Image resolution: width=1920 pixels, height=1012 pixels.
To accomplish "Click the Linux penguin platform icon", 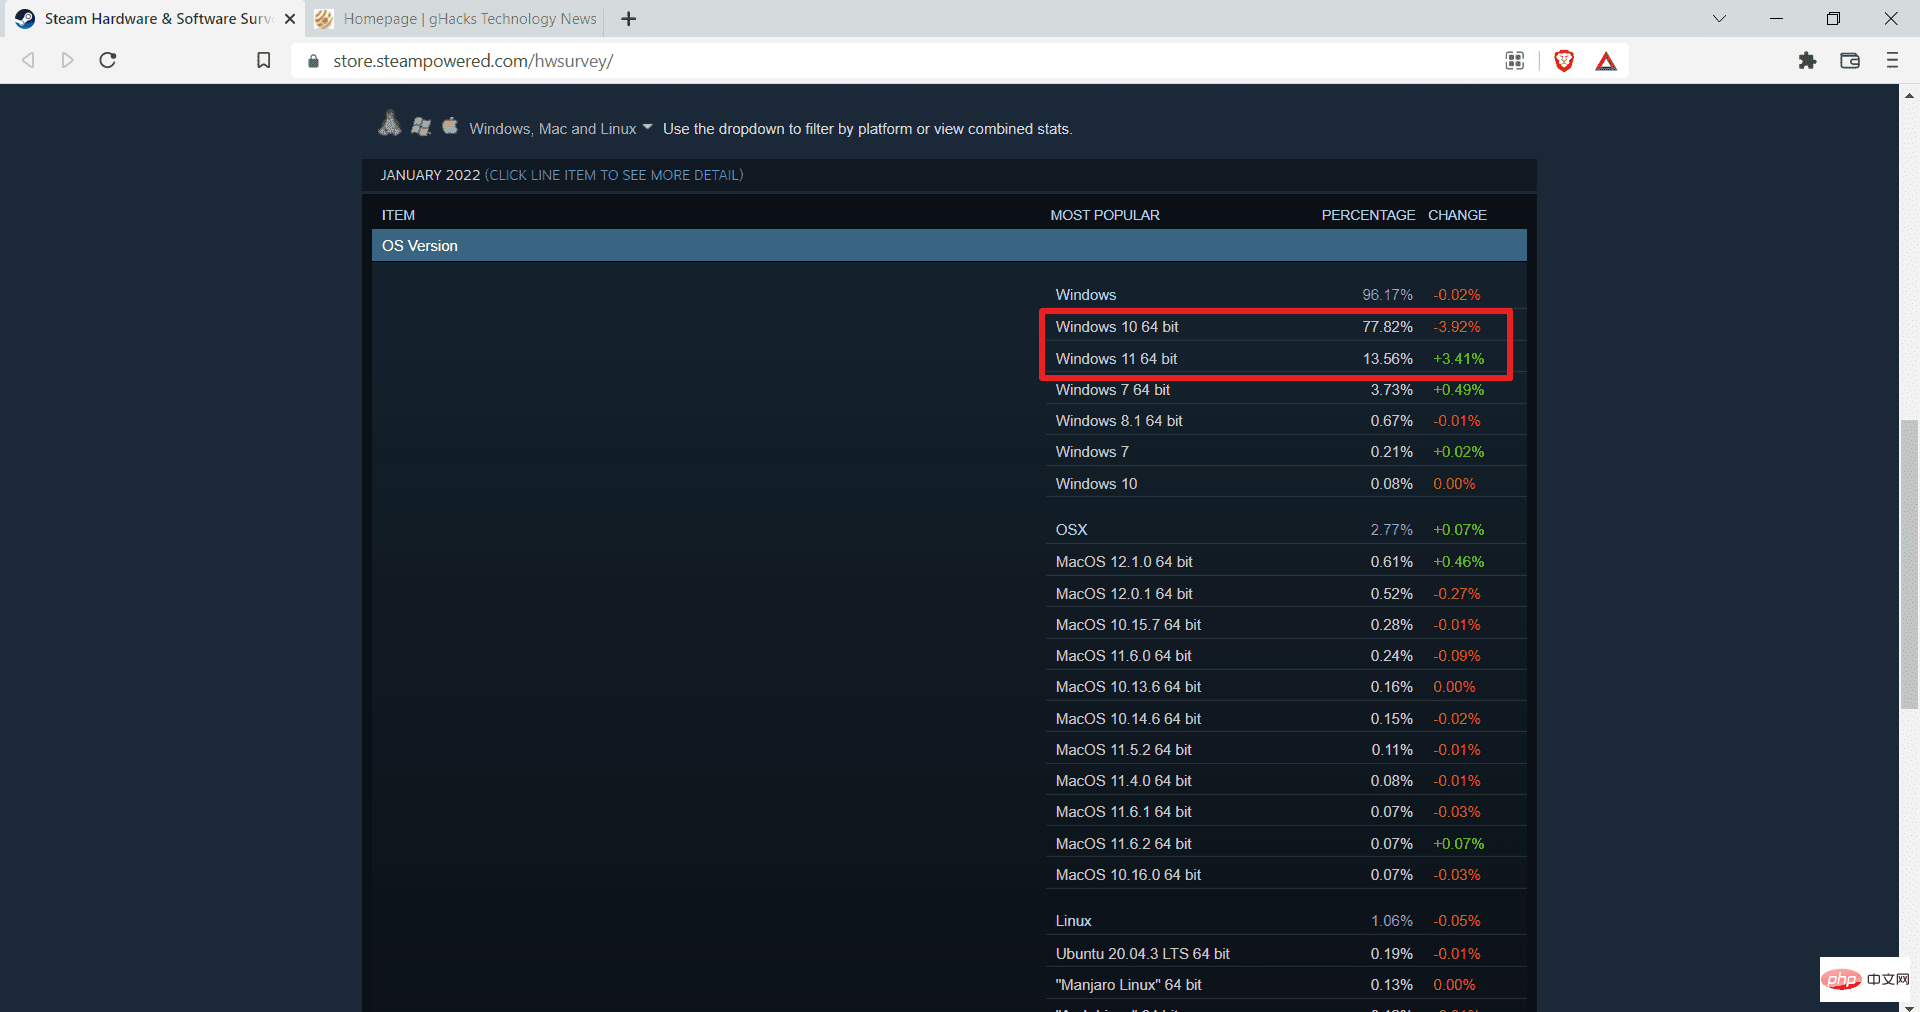I will point(390,124).
